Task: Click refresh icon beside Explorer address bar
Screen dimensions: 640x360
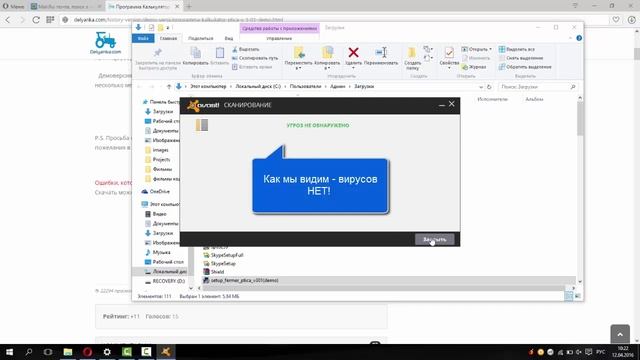Action: point(489,87)
